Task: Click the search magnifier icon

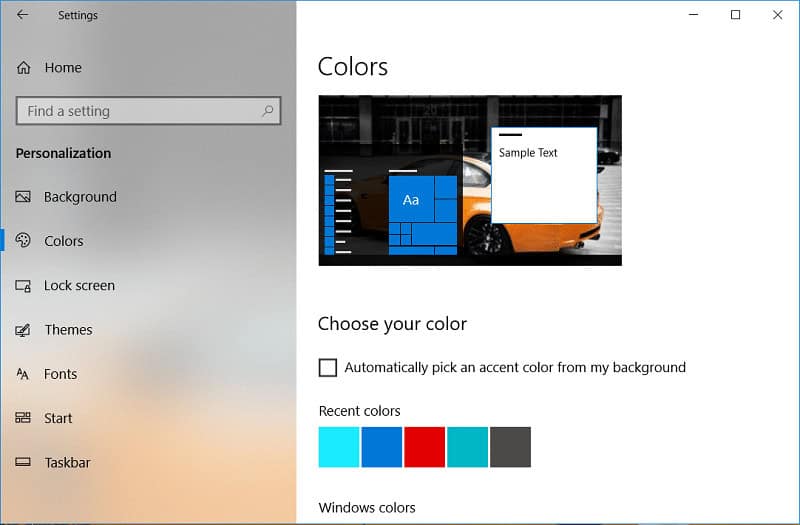Action: pos(267,111)
